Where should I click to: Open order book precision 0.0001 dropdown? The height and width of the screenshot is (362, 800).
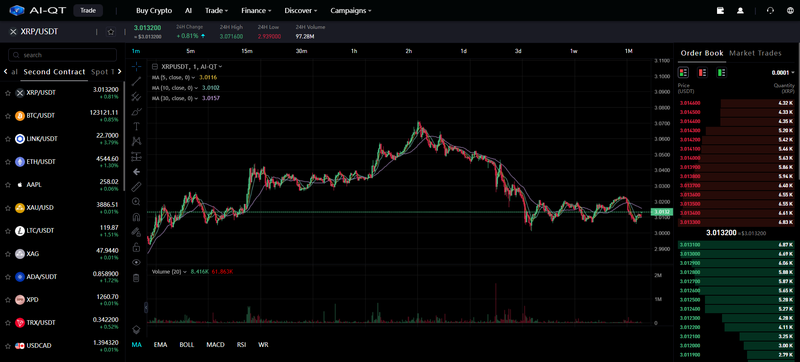pos(784,73)
